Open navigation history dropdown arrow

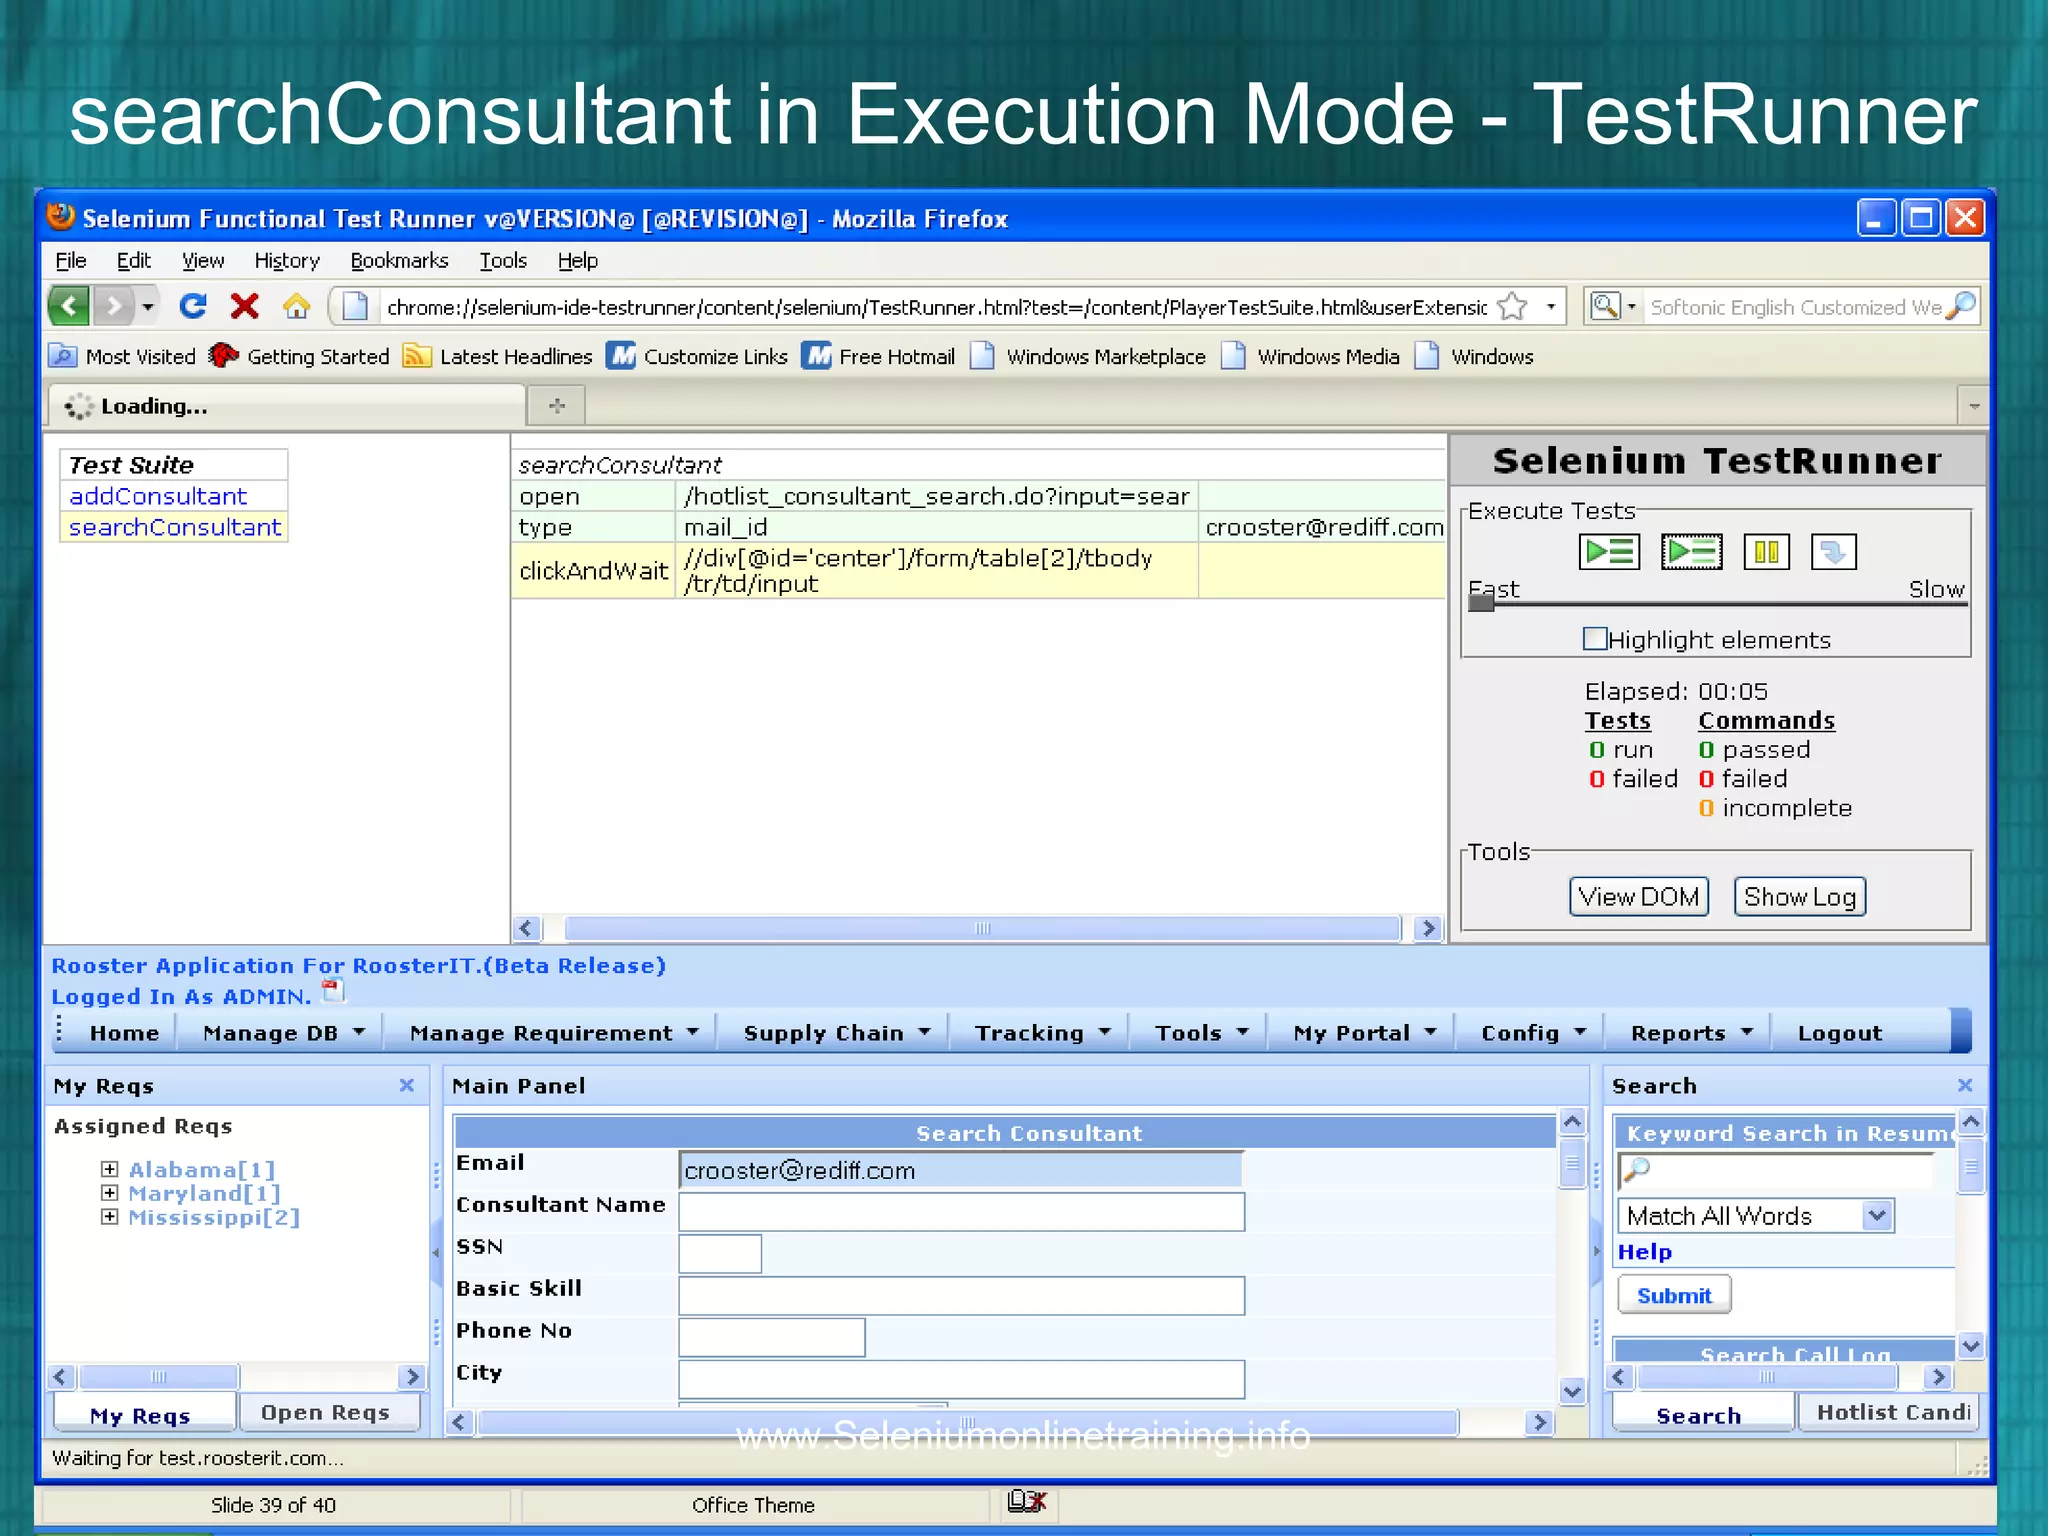148,306
